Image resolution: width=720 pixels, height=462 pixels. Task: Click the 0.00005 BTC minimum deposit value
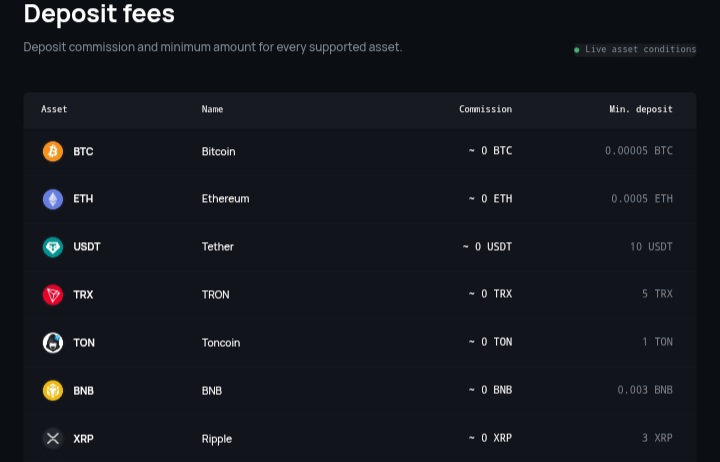tap(639, 151)
